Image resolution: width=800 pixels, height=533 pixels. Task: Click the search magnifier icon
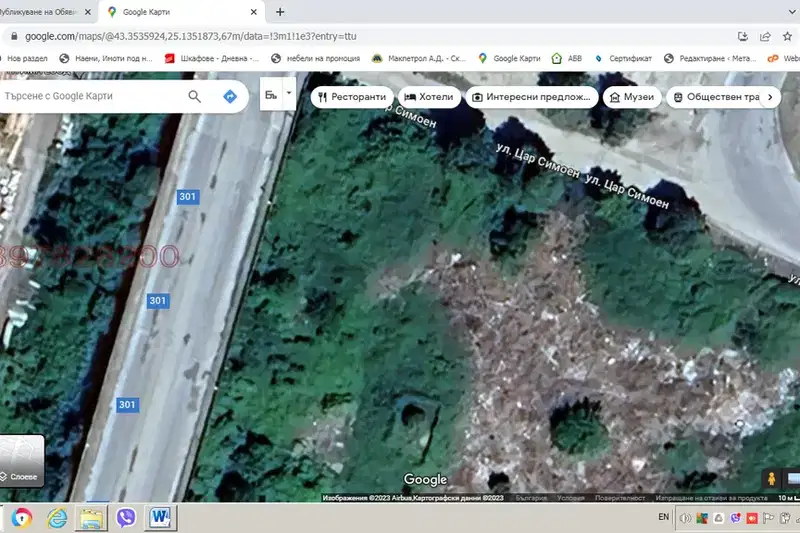pos(194,96)
